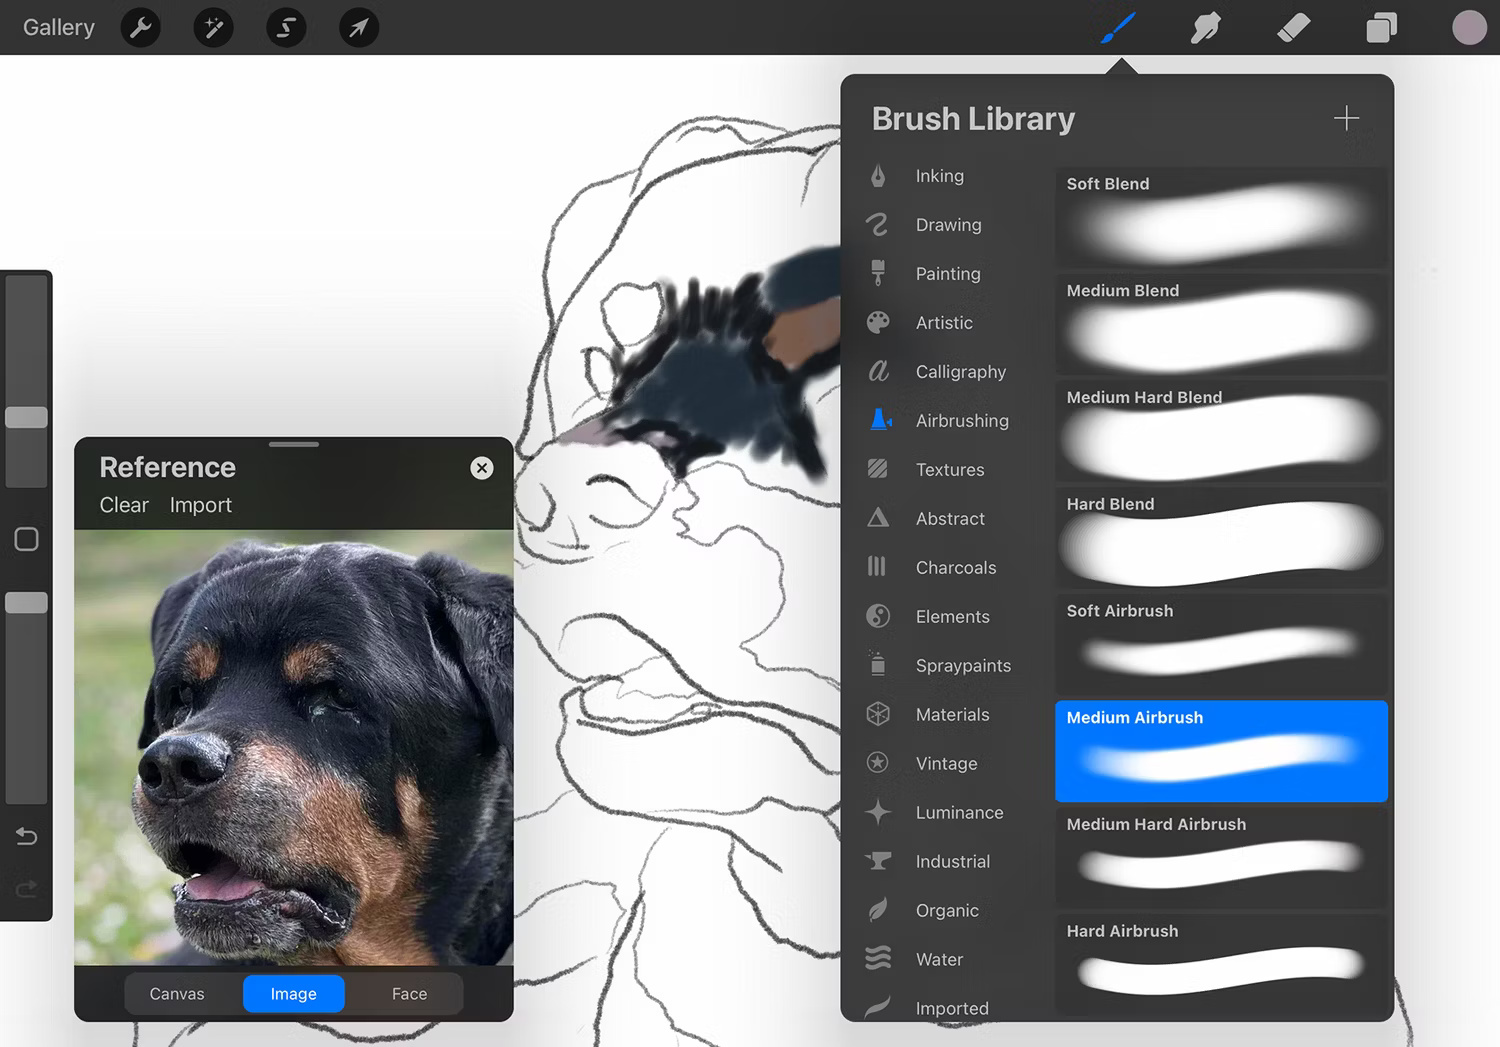Image resolution: width=1500 pixels, height=1047 pixels.
Task: Tap the sidebar modify square button
Action: (x=26, y=539)
